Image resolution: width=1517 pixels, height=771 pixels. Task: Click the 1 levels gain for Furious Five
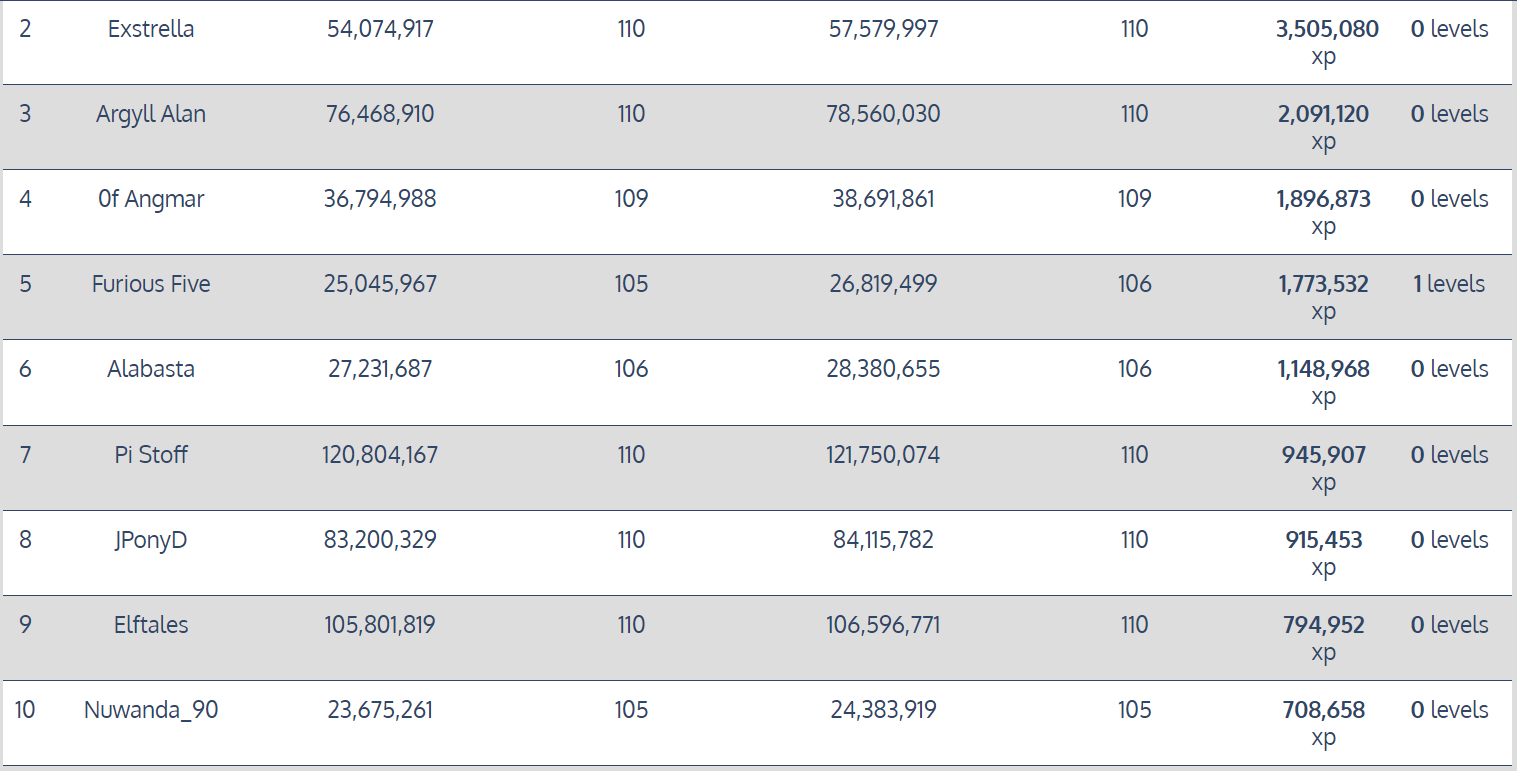1449,284
